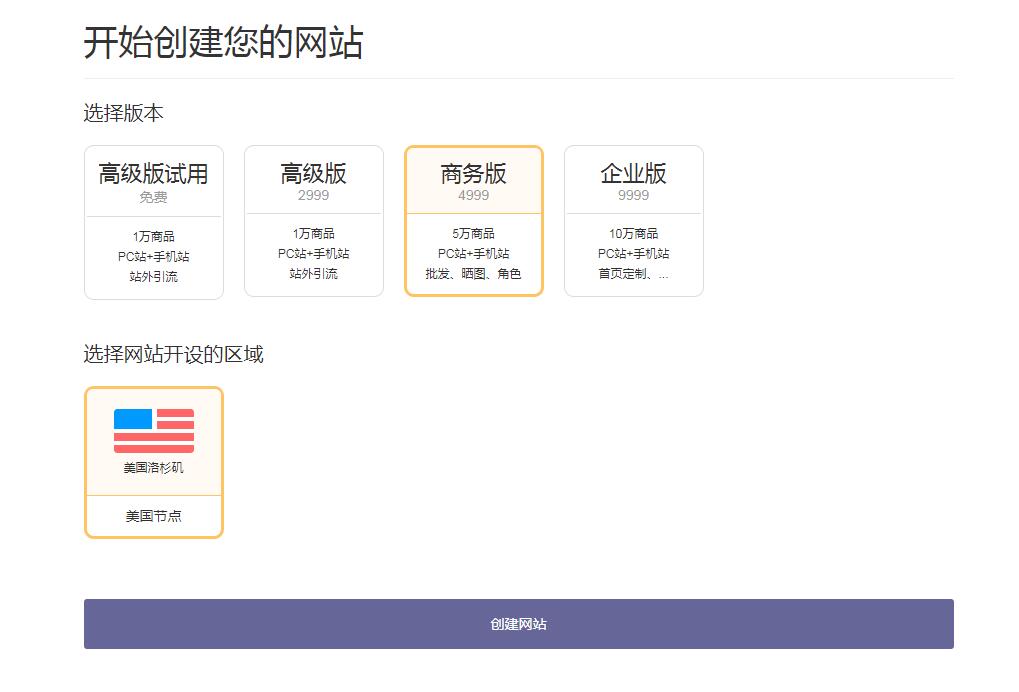Click the 10万商品 feature text
Viewport: 1019px width, 692px height.
coord(634,233)
